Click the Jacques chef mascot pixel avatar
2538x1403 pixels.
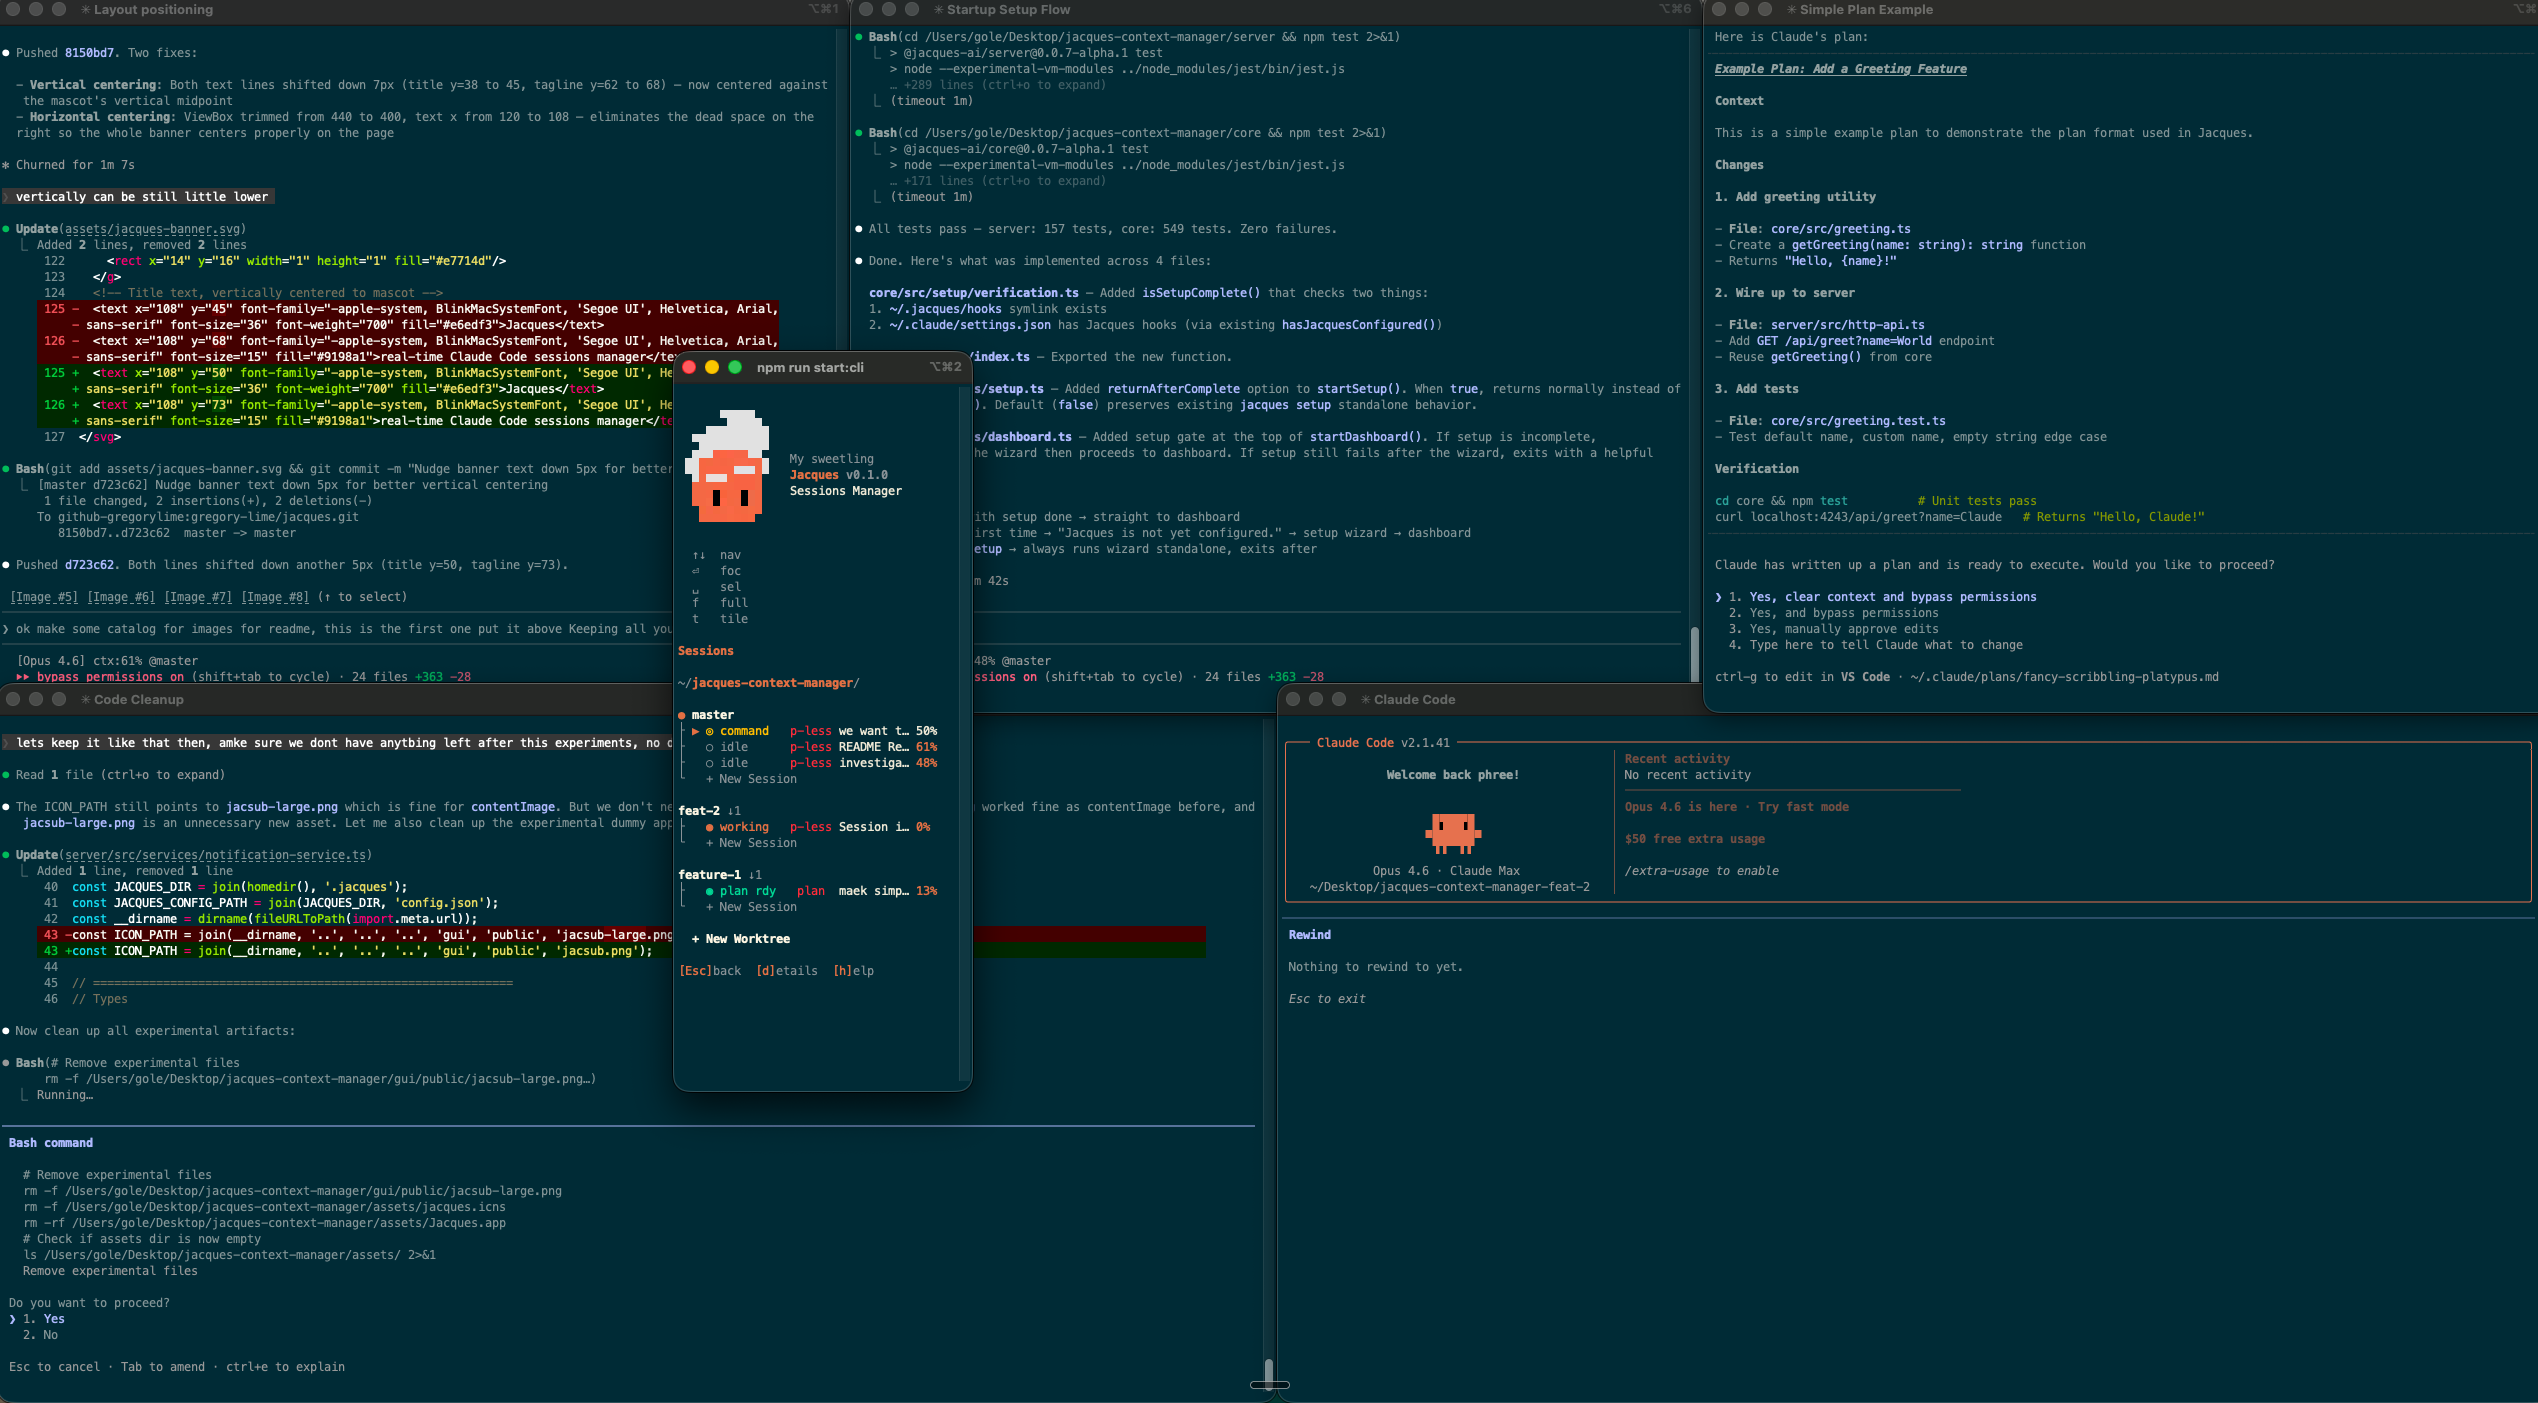[x=727, y=467]
